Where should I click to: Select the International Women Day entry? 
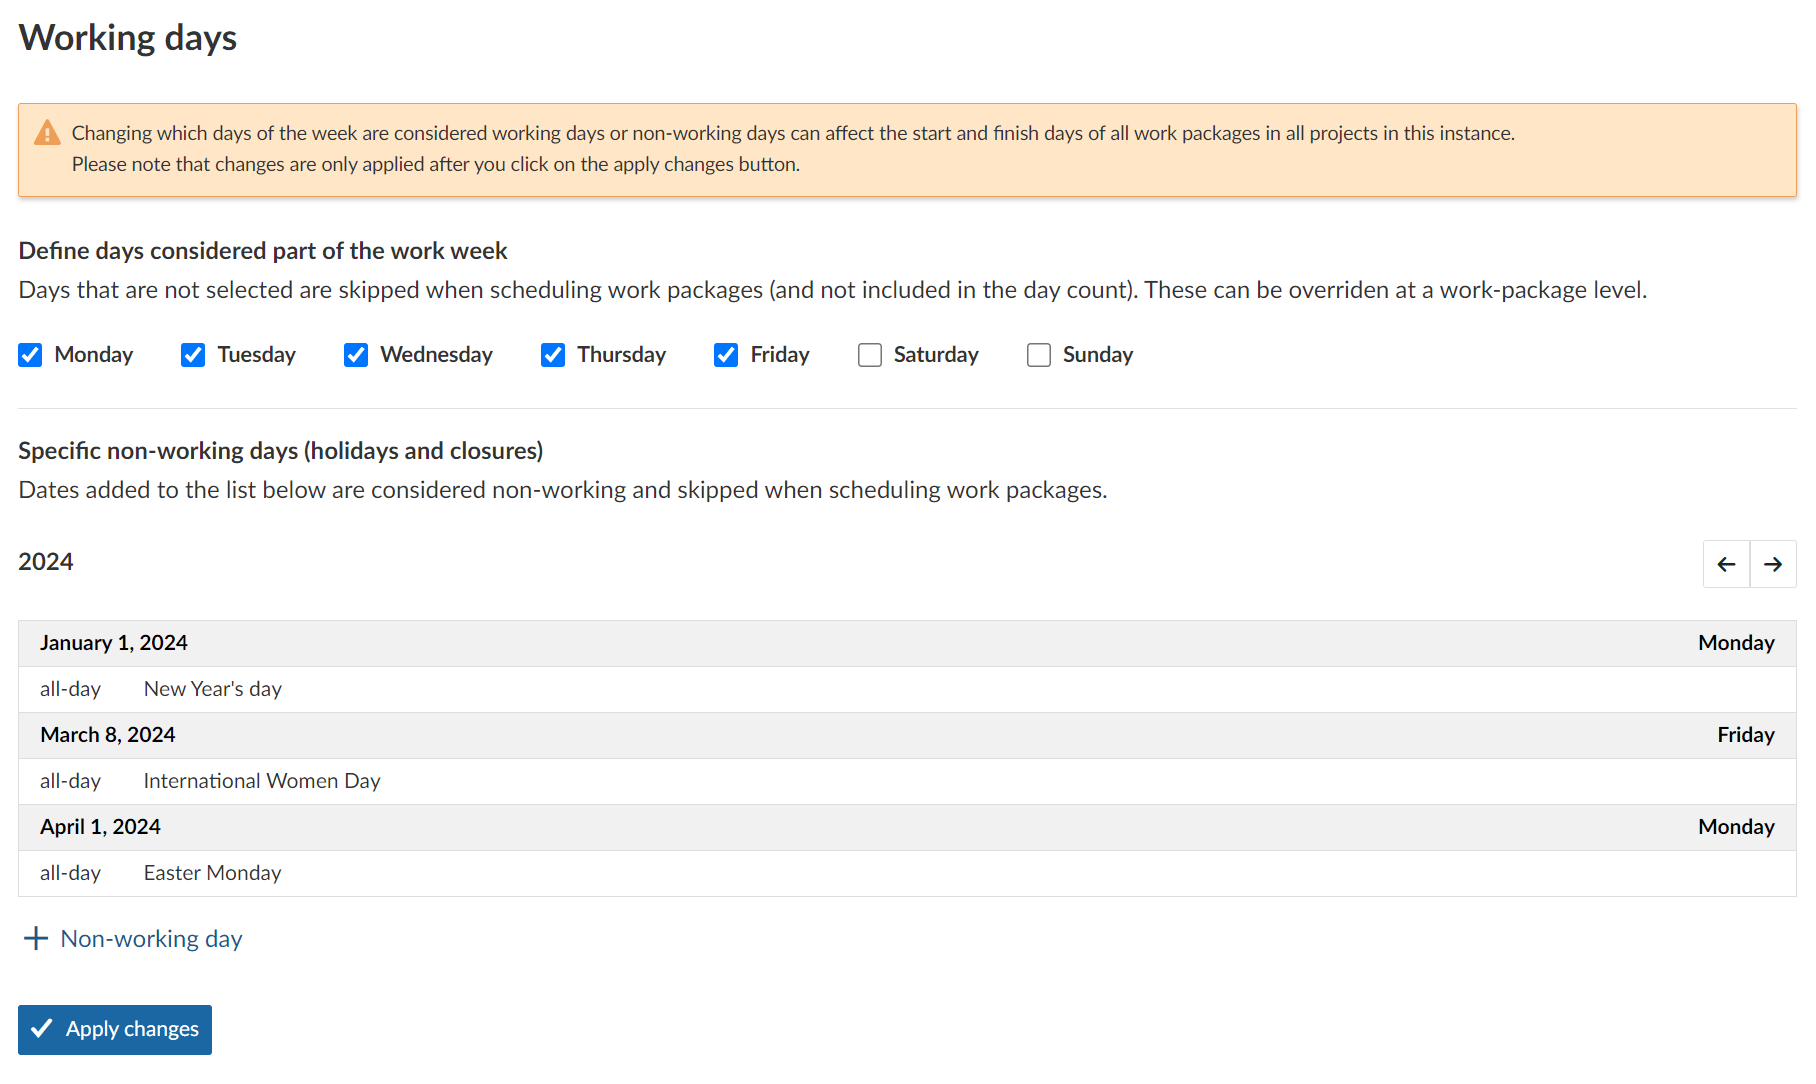click(x=262, y=781)
